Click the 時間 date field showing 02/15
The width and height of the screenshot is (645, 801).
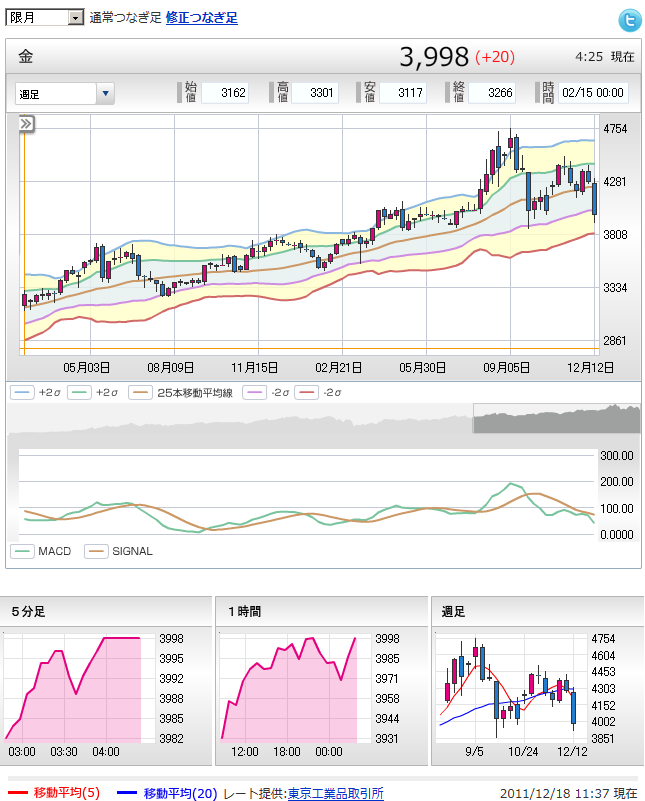tap(593, 93)
